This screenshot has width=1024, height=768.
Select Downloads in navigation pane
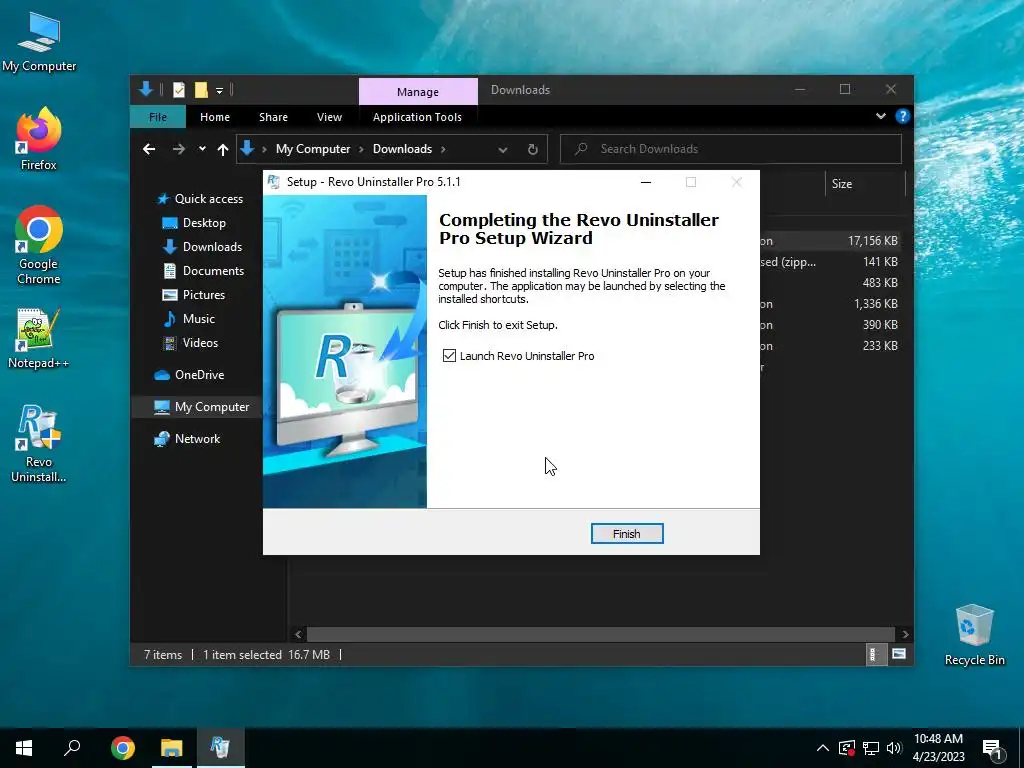coord(202,247)
